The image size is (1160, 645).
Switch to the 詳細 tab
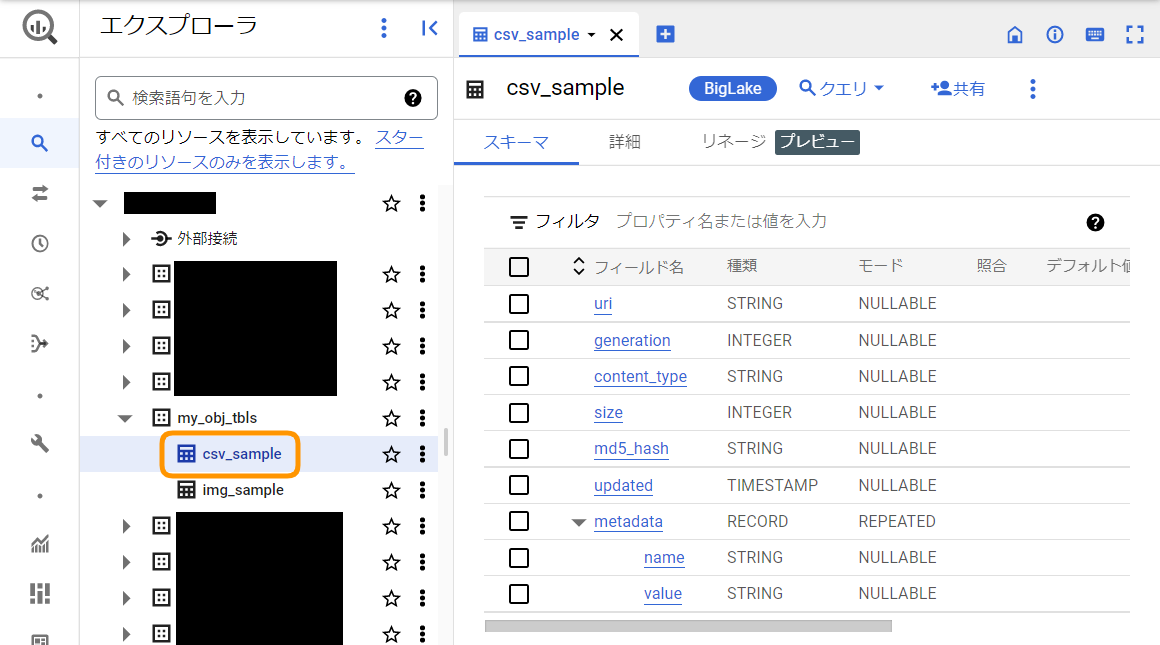(x=624, y=142)
